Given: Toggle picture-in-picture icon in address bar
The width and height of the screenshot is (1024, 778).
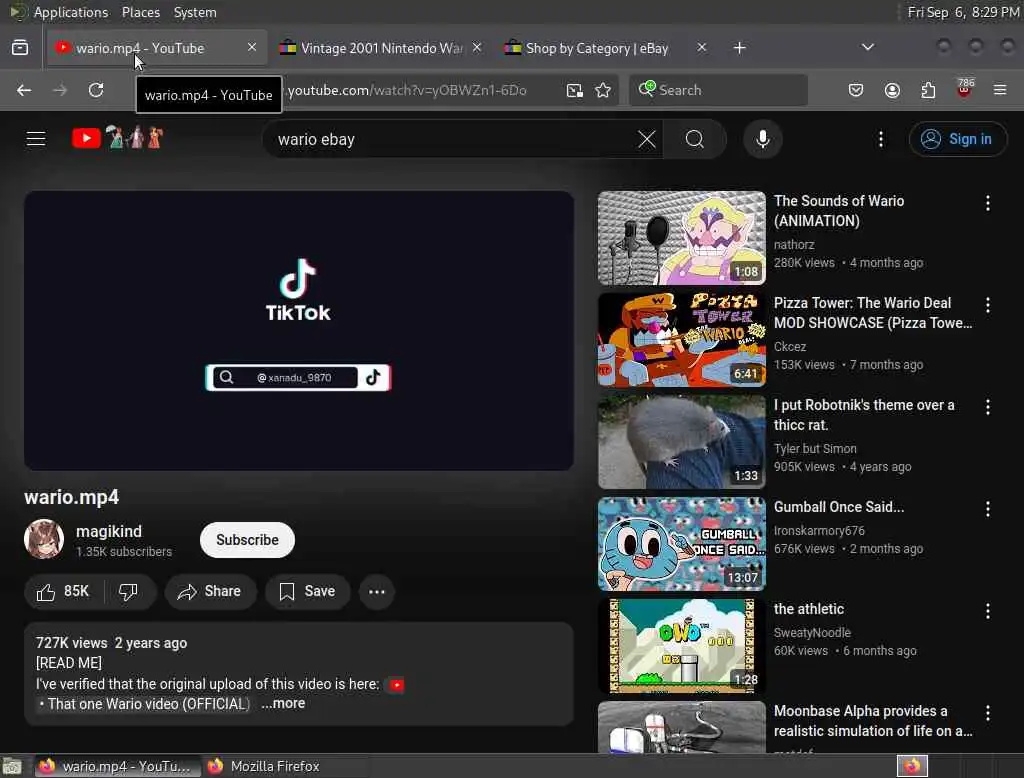Looking at the screenshot, I should pyautogui.click(x=574, y=90).
